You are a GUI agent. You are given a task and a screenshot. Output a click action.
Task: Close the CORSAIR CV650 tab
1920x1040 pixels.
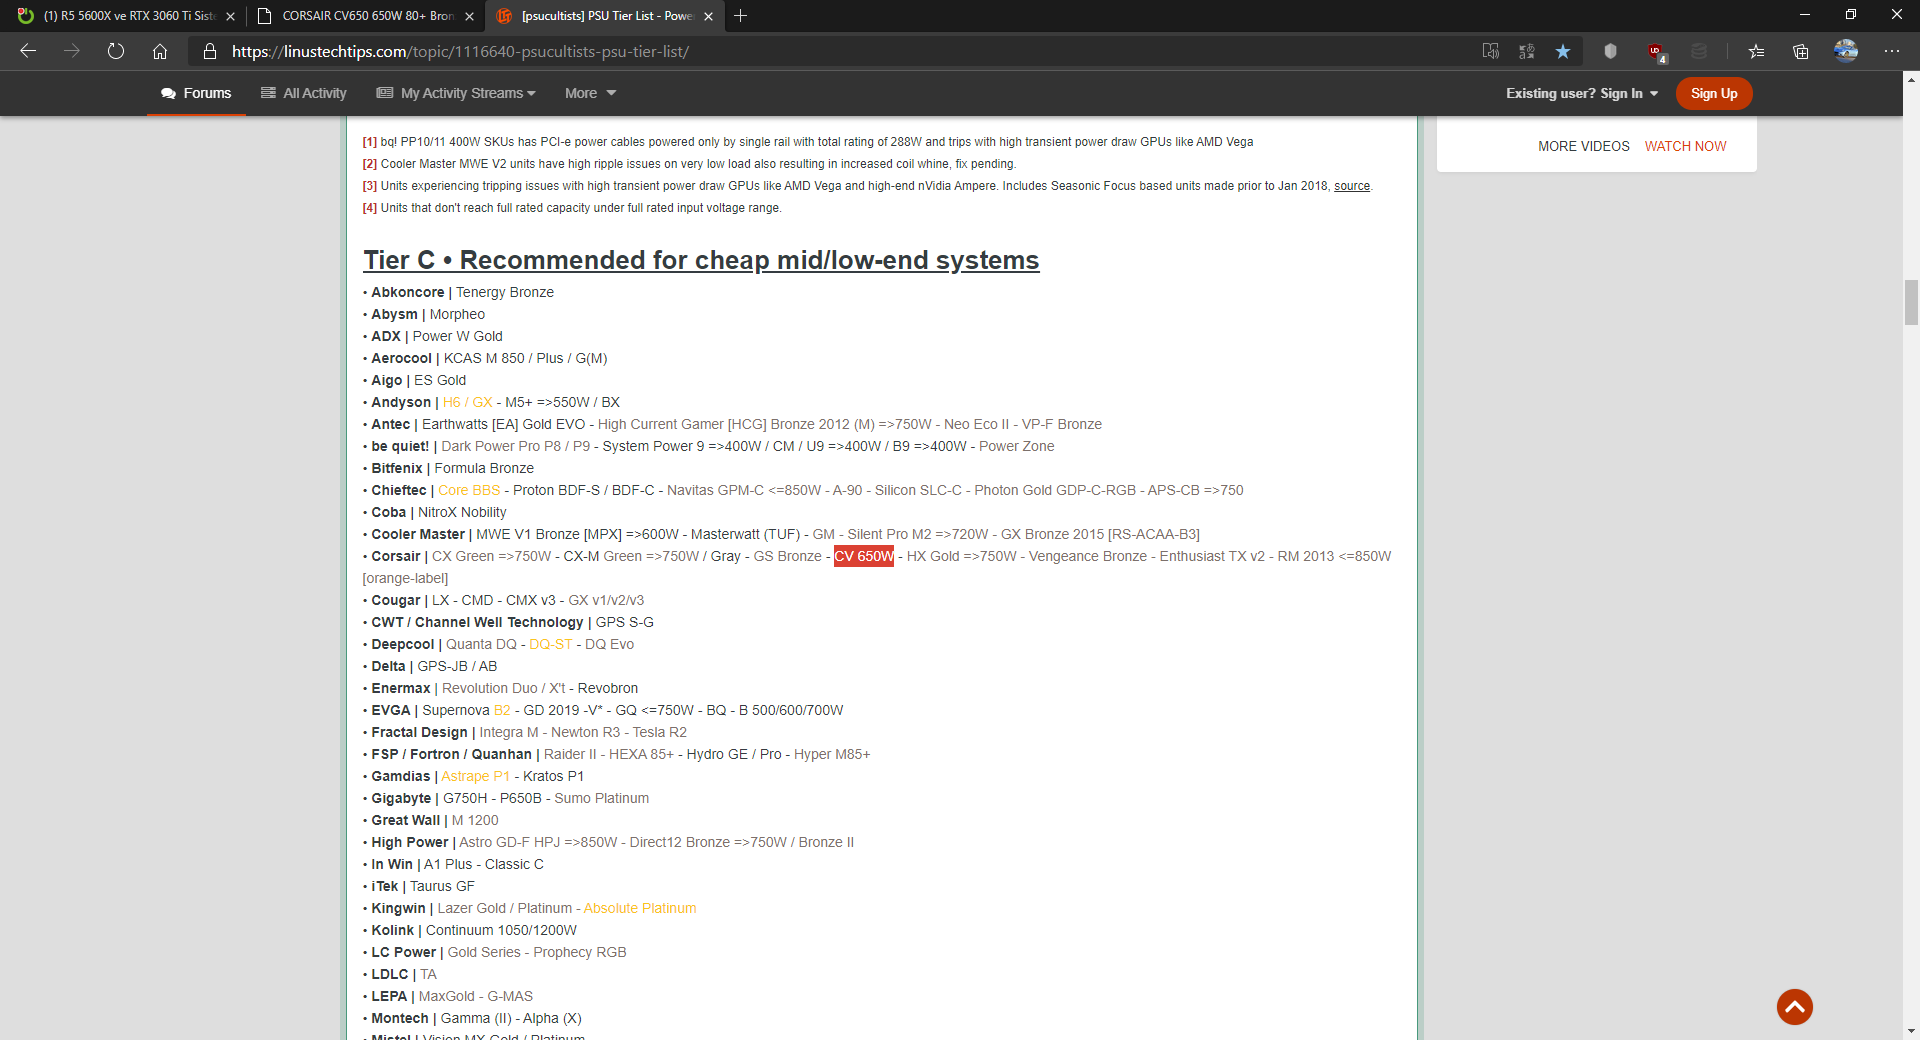pyautogui.click(x=469, y=16)
